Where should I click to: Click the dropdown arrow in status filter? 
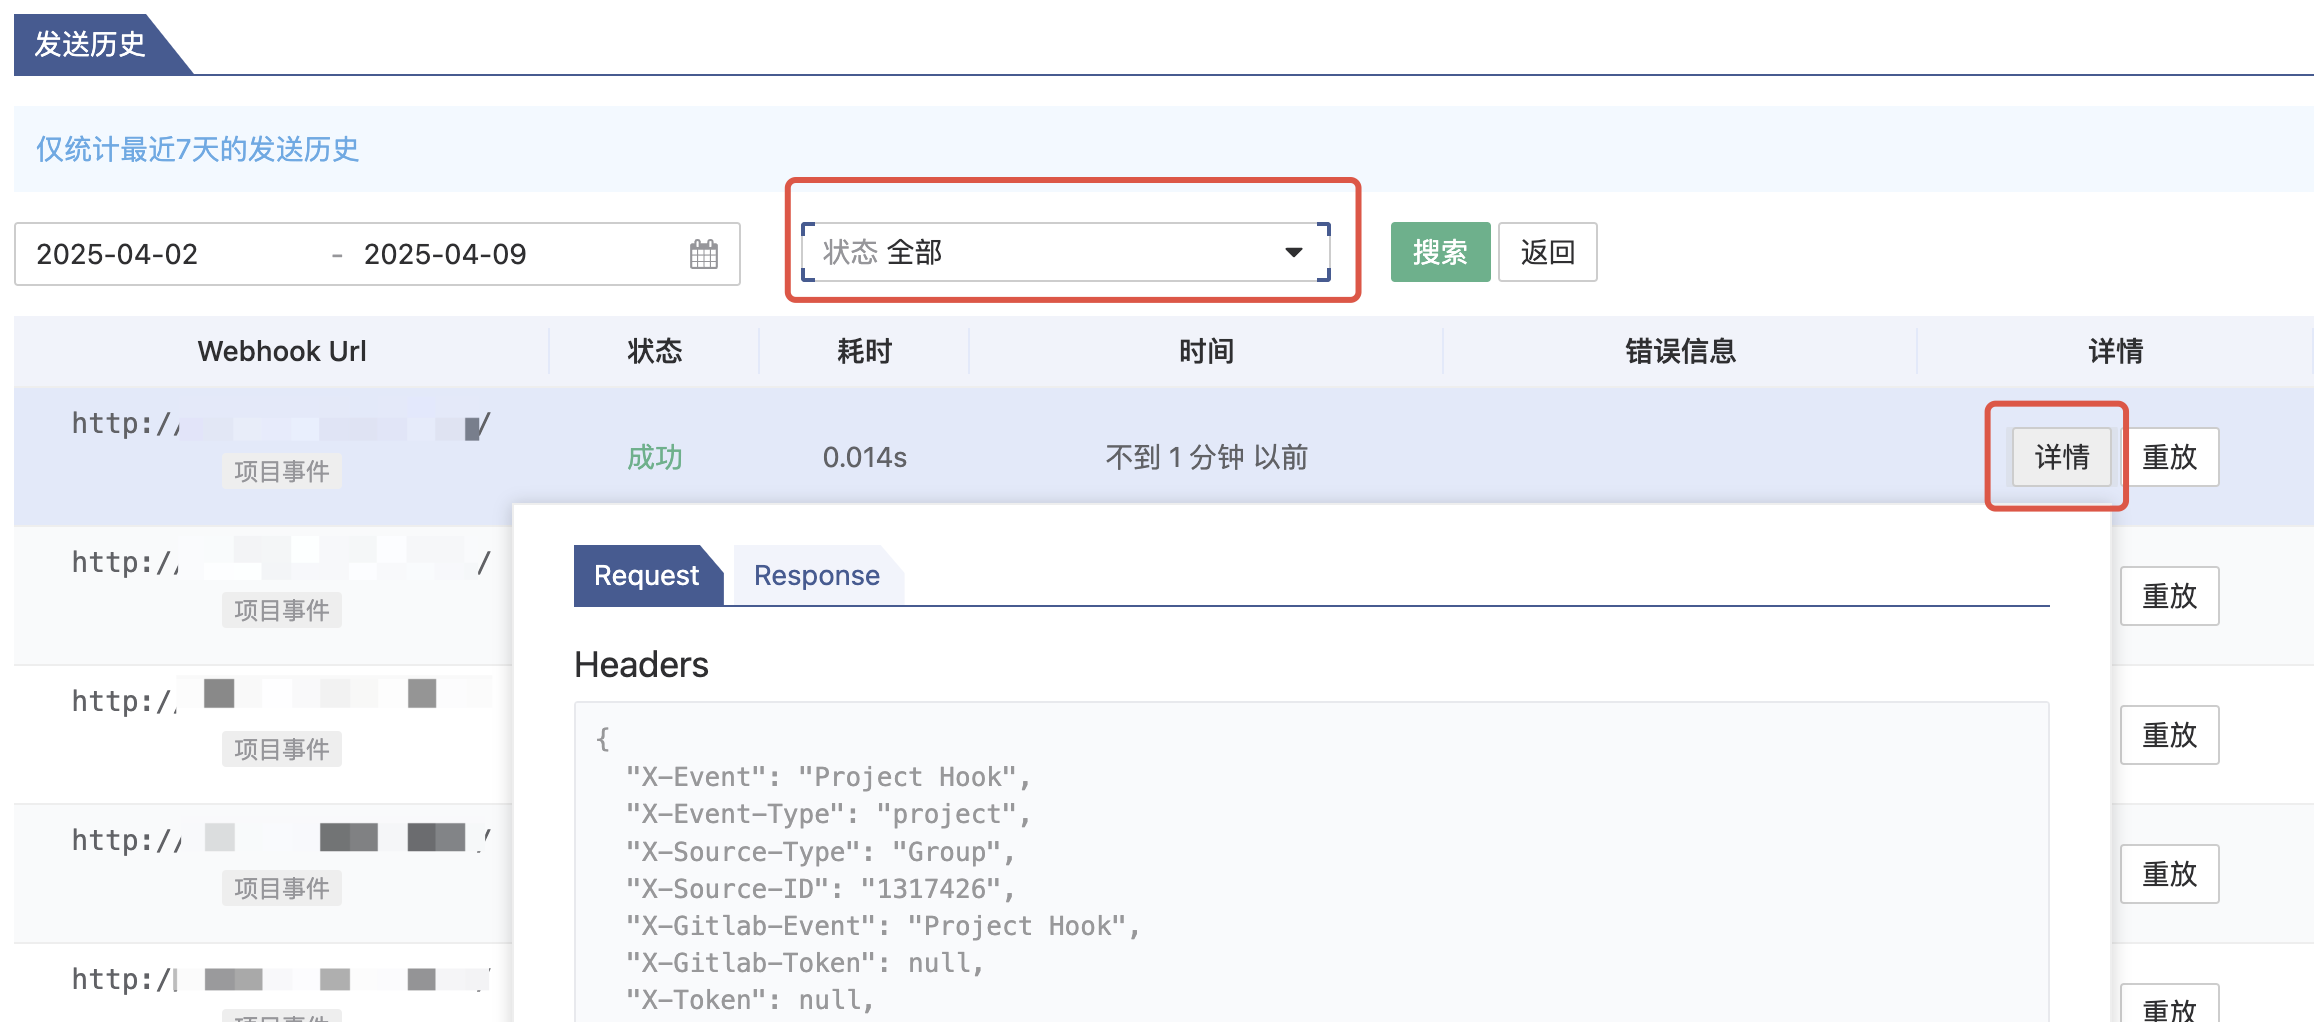(1293, 252)
